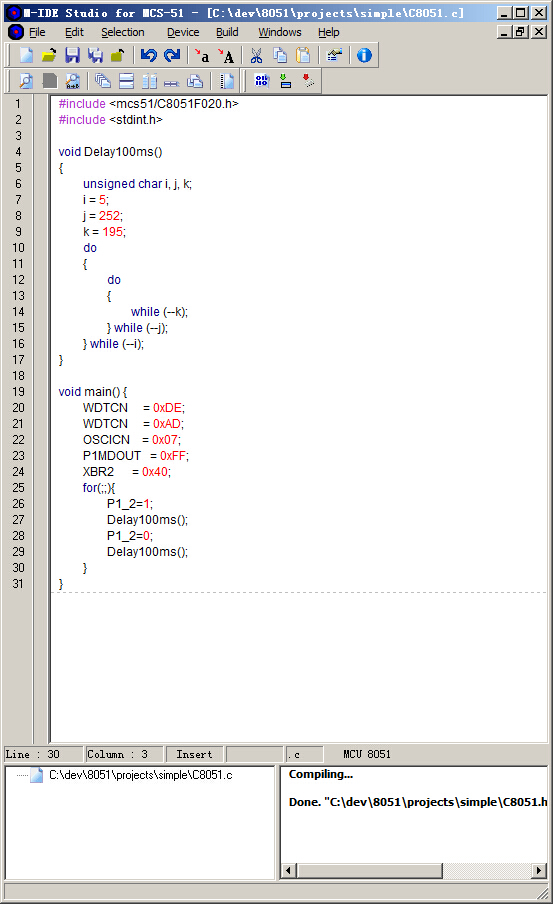Undo the last edit
This screenshot has height=904, width=553.
tap(149, 55)
